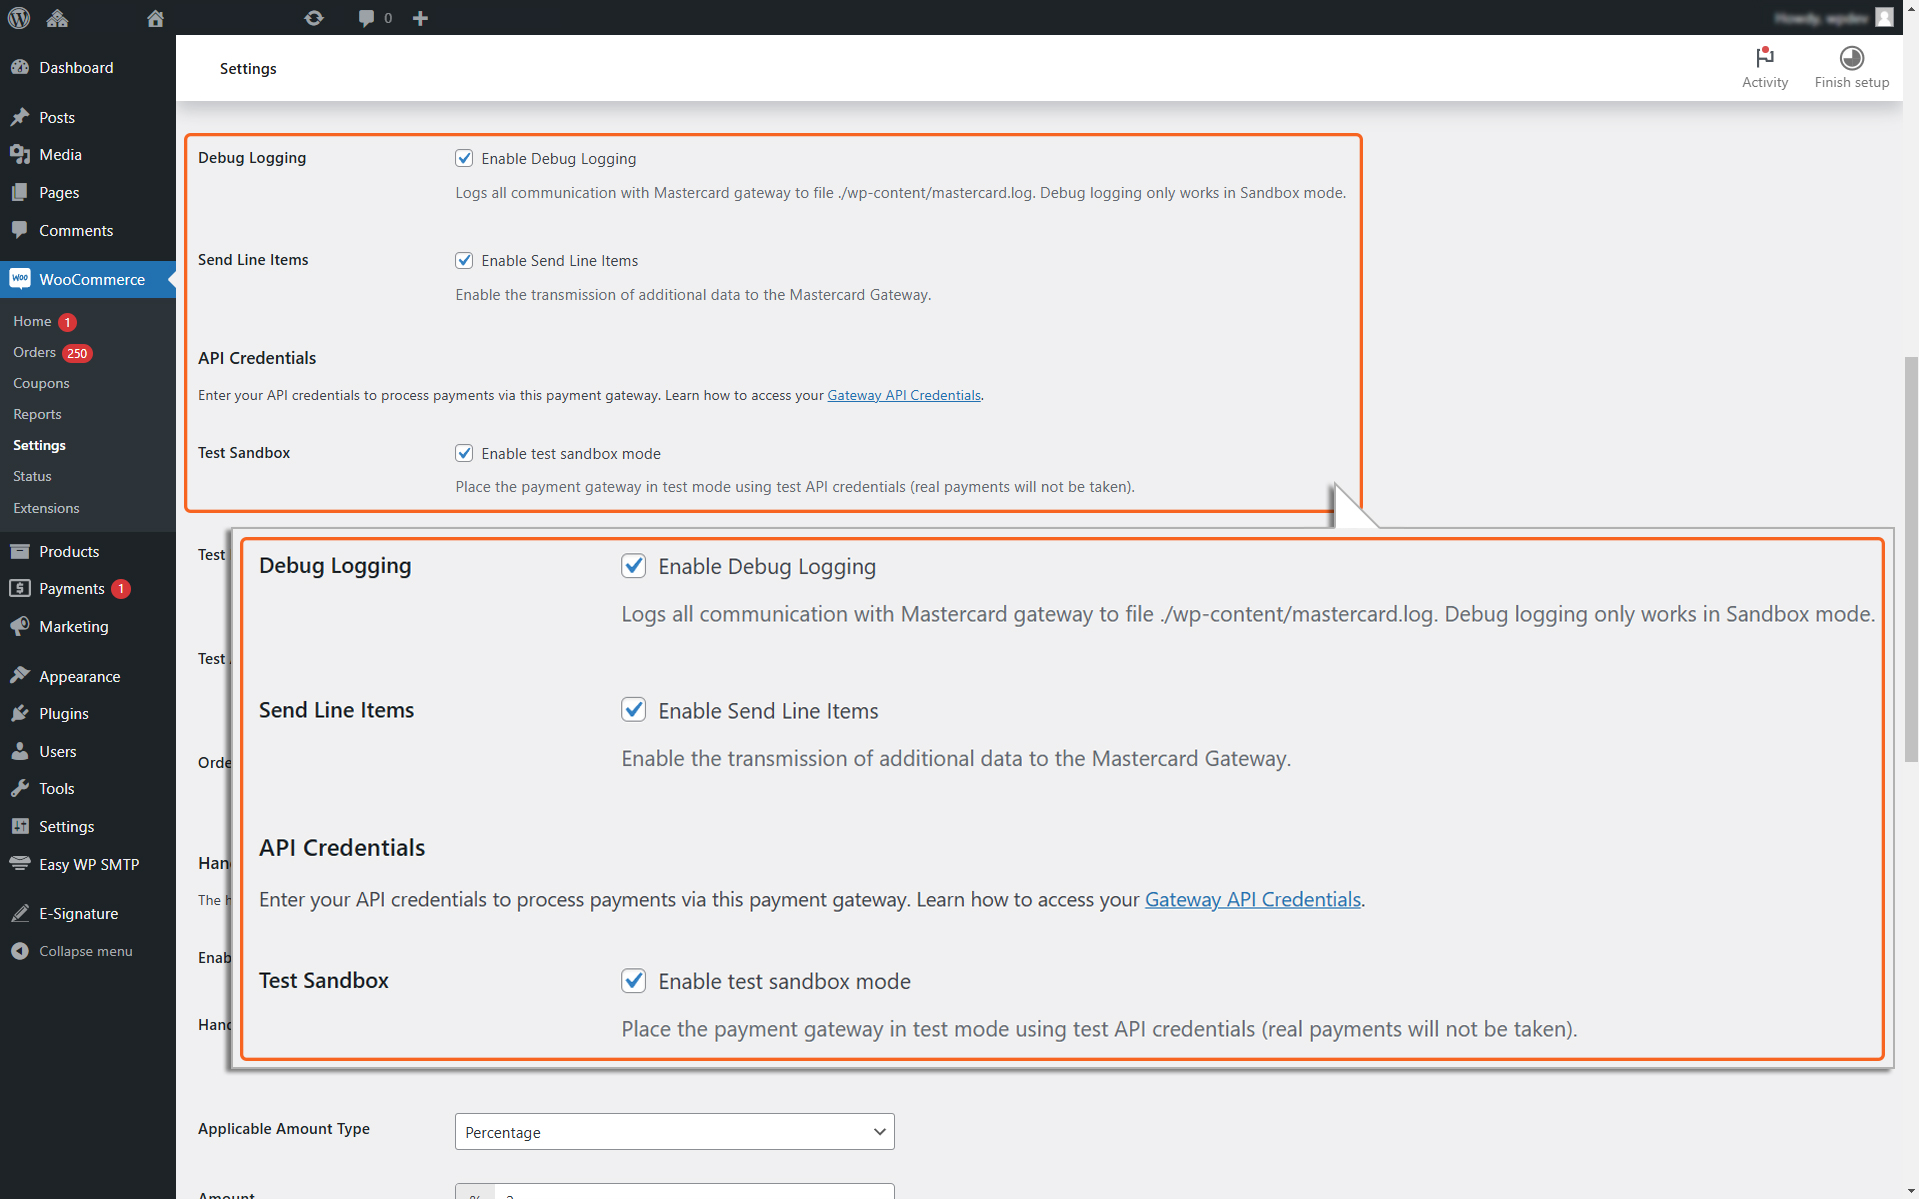Click 'Send Line Items' row label

pyautogui.click(x=253, y=260)
